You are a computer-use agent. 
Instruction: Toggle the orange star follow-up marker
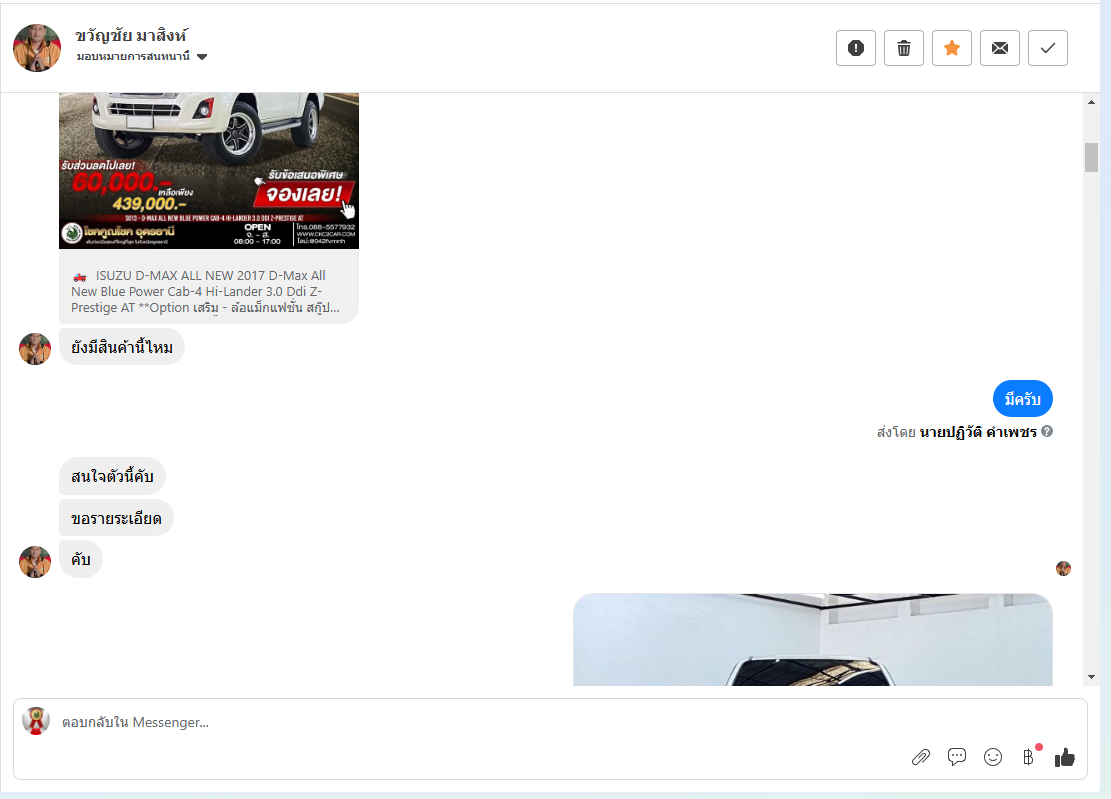coord(952,48)
